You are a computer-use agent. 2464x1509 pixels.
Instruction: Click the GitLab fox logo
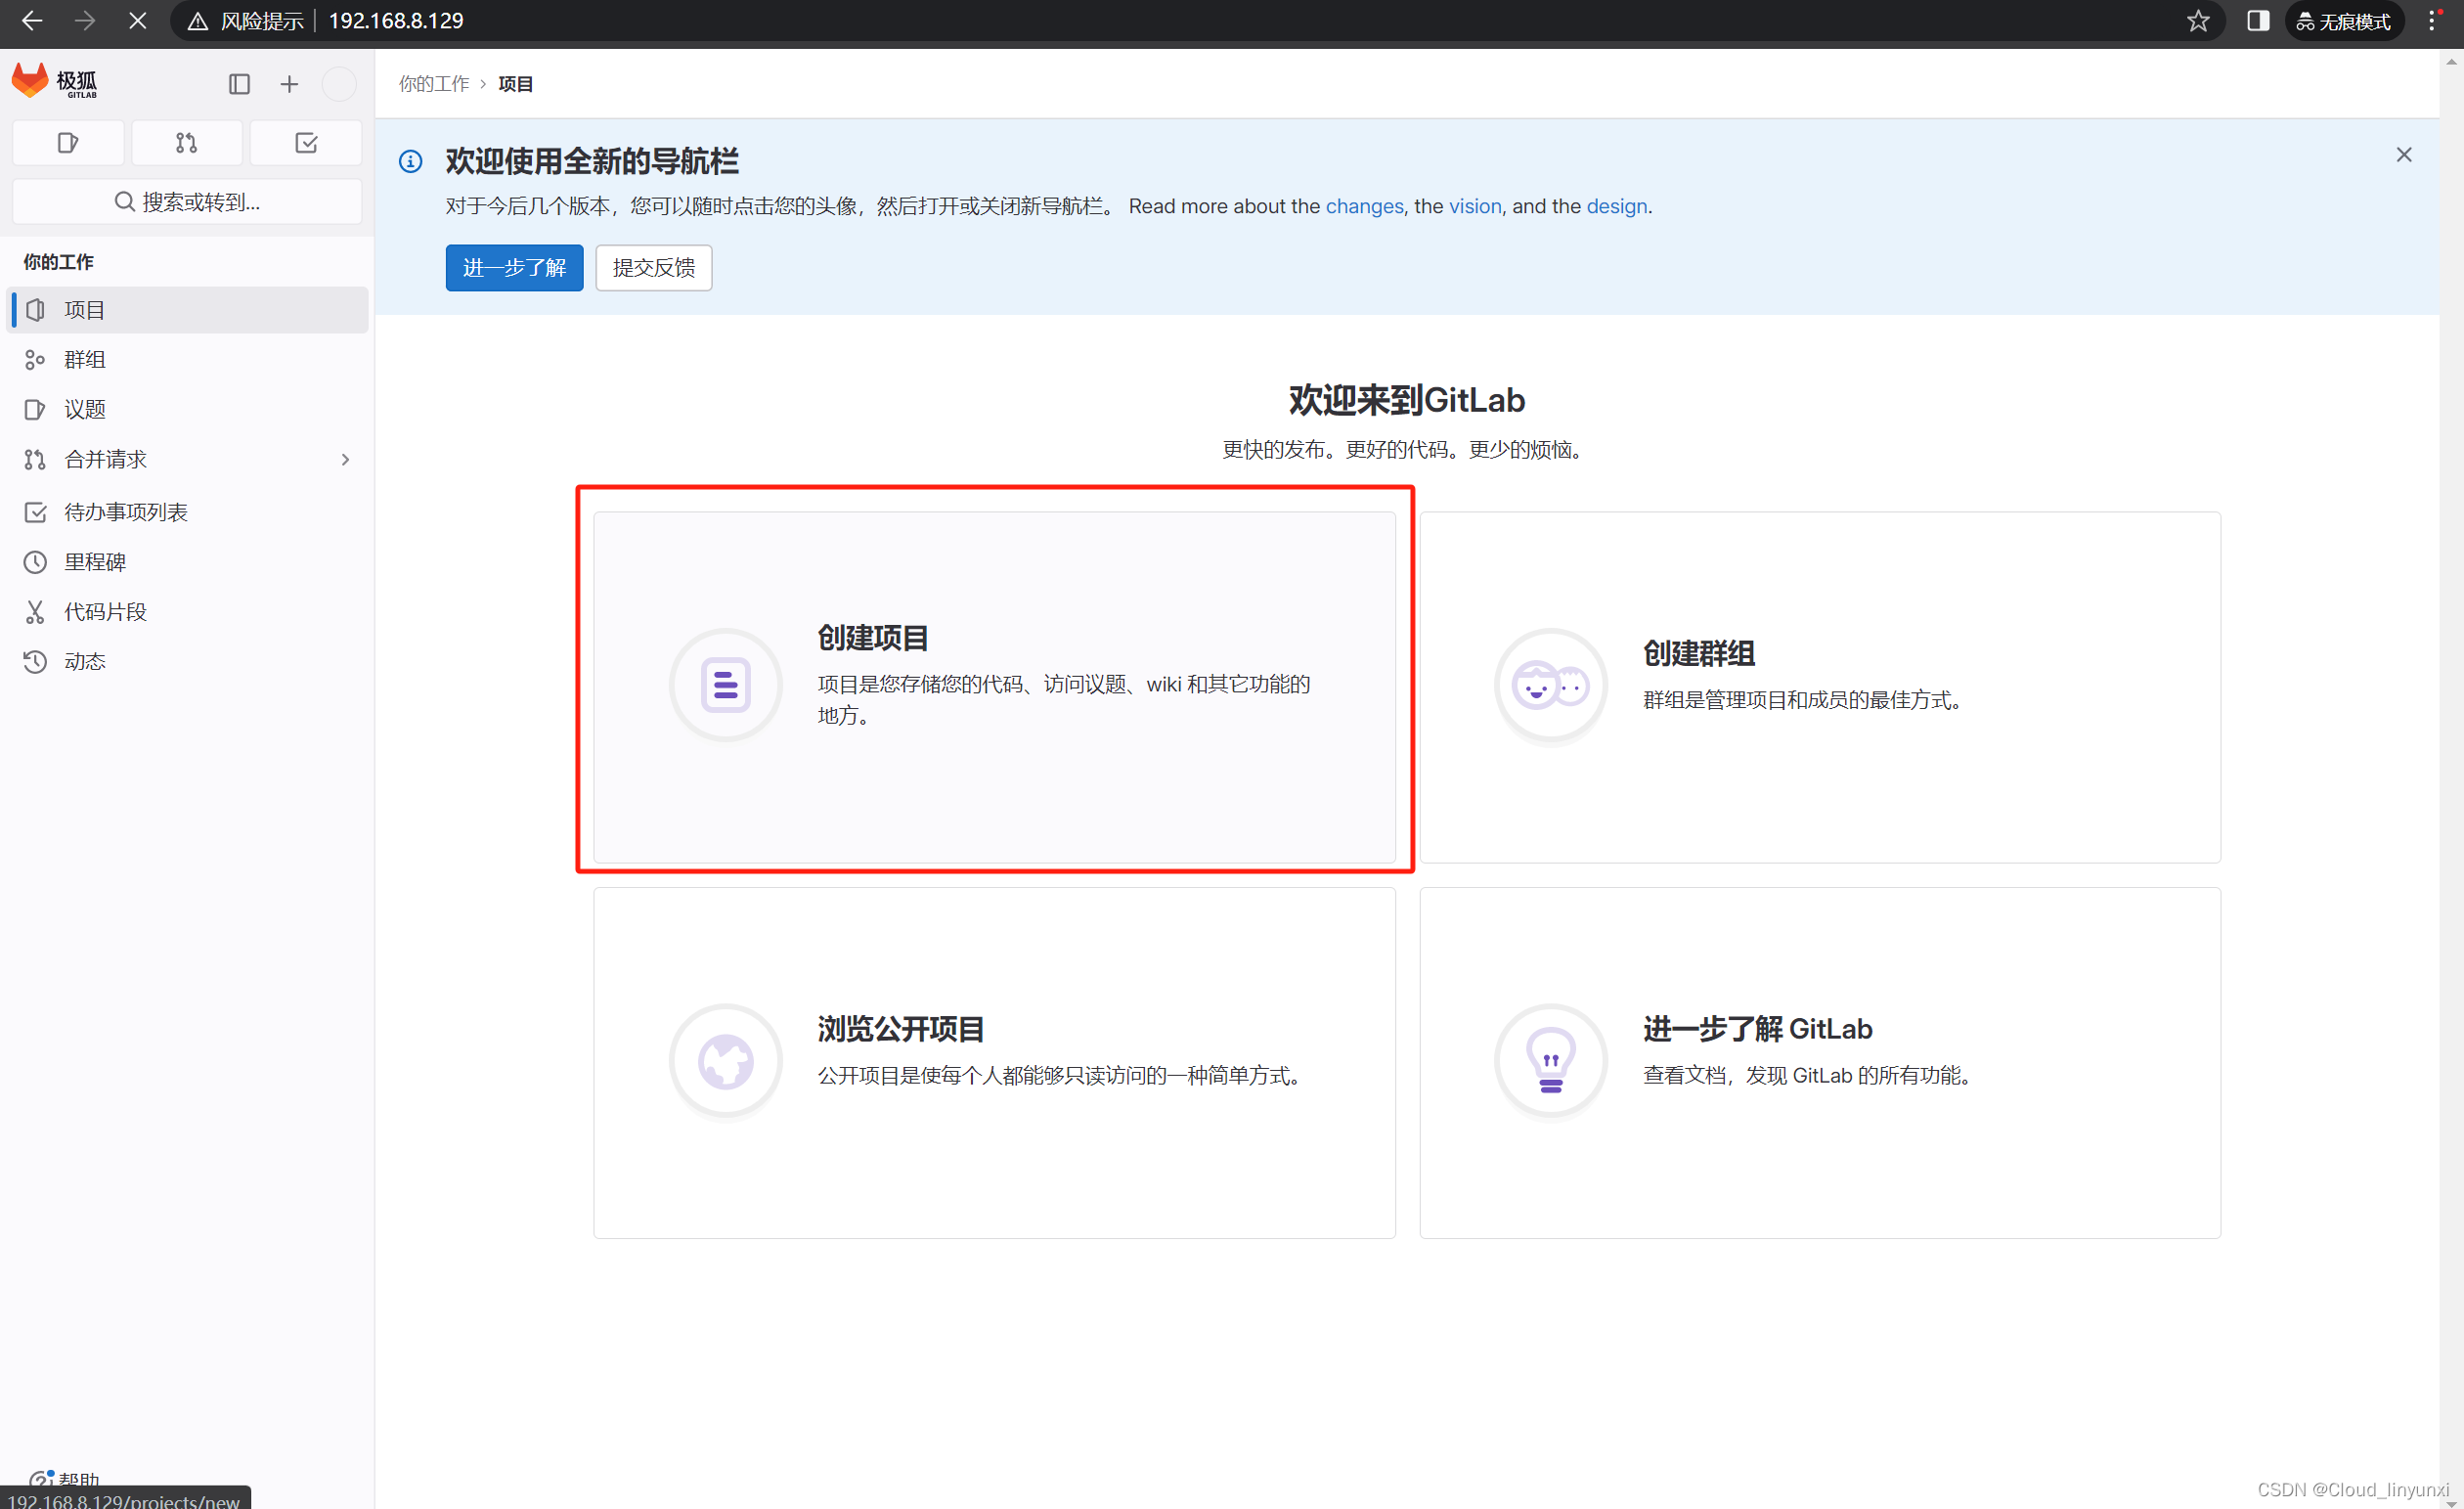pos(30,81)
